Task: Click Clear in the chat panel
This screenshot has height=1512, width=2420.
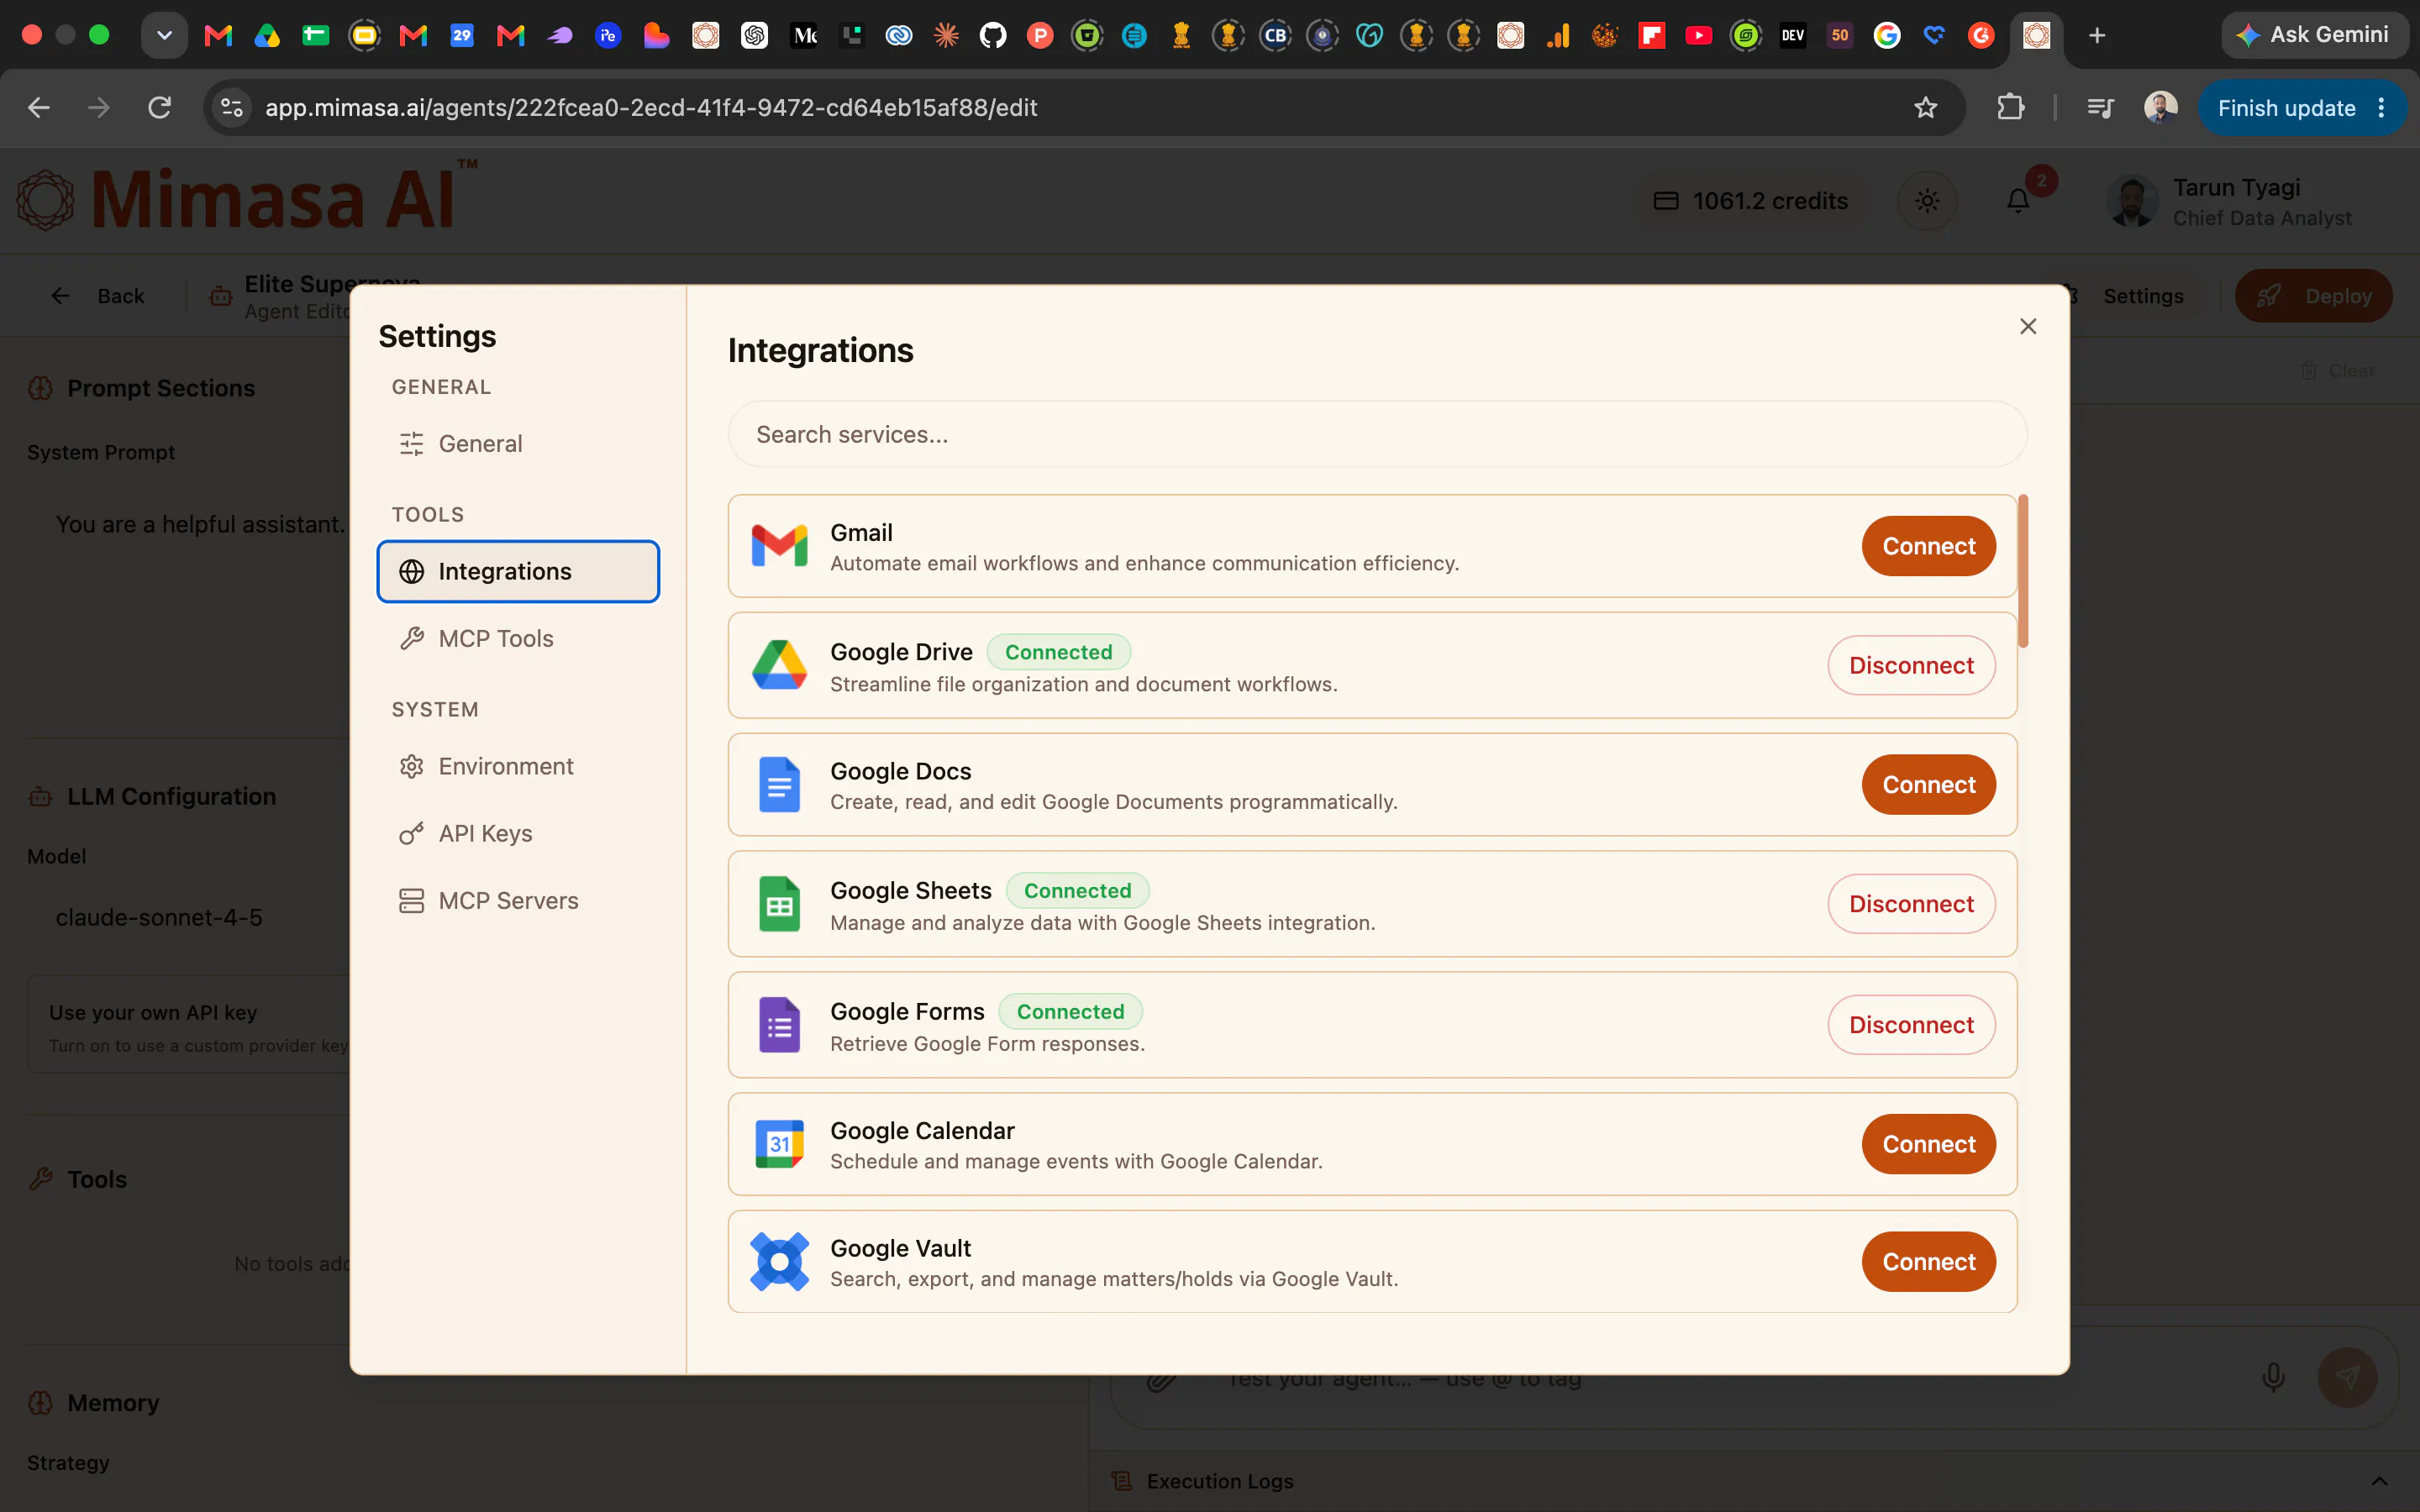Action: [2338, 371]
